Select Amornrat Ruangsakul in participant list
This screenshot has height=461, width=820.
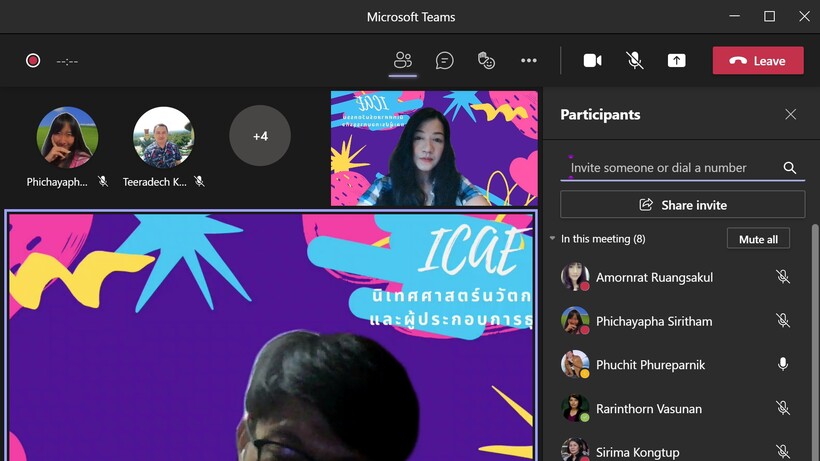[654, 277]
